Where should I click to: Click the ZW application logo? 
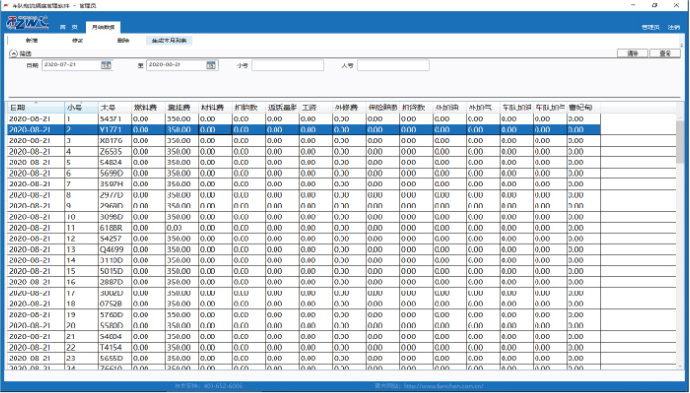click(x=27, y=22)
